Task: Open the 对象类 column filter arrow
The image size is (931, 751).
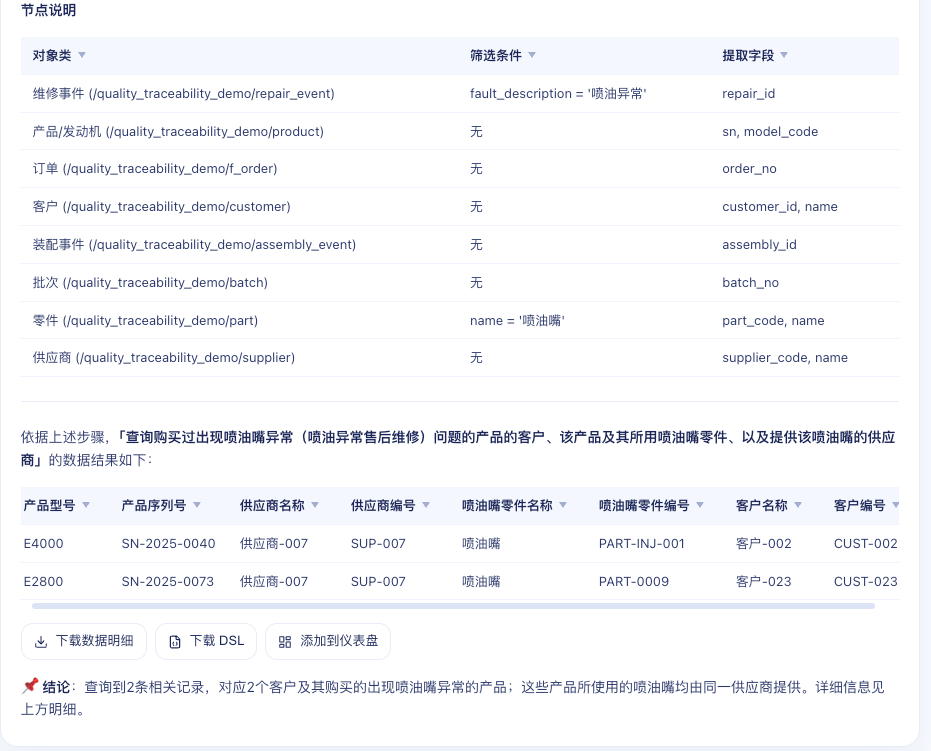Action: [x=82, y=55]
